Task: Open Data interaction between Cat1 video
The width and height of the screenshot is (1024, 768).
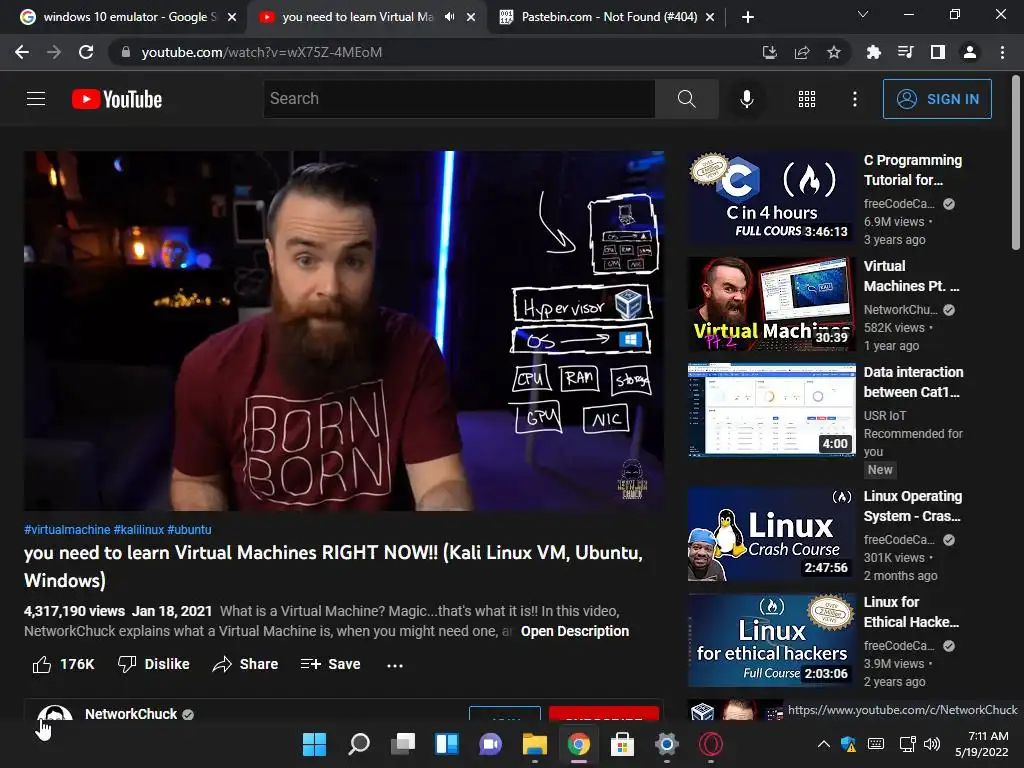Action: [x=771, y=409]
